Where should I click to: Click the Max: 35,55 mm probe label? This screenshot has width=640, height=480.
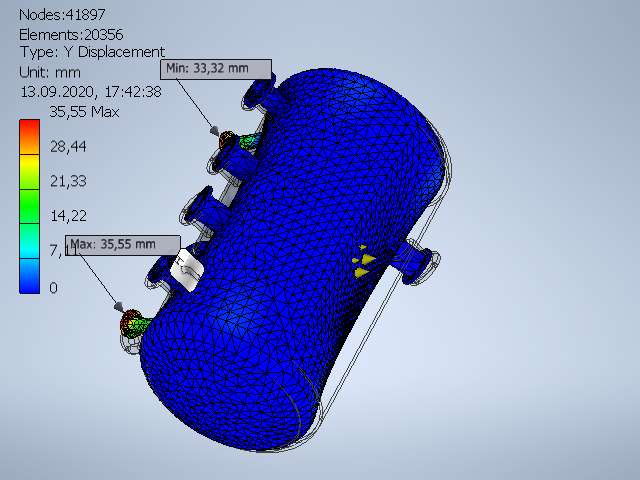(x=123, y=245)
